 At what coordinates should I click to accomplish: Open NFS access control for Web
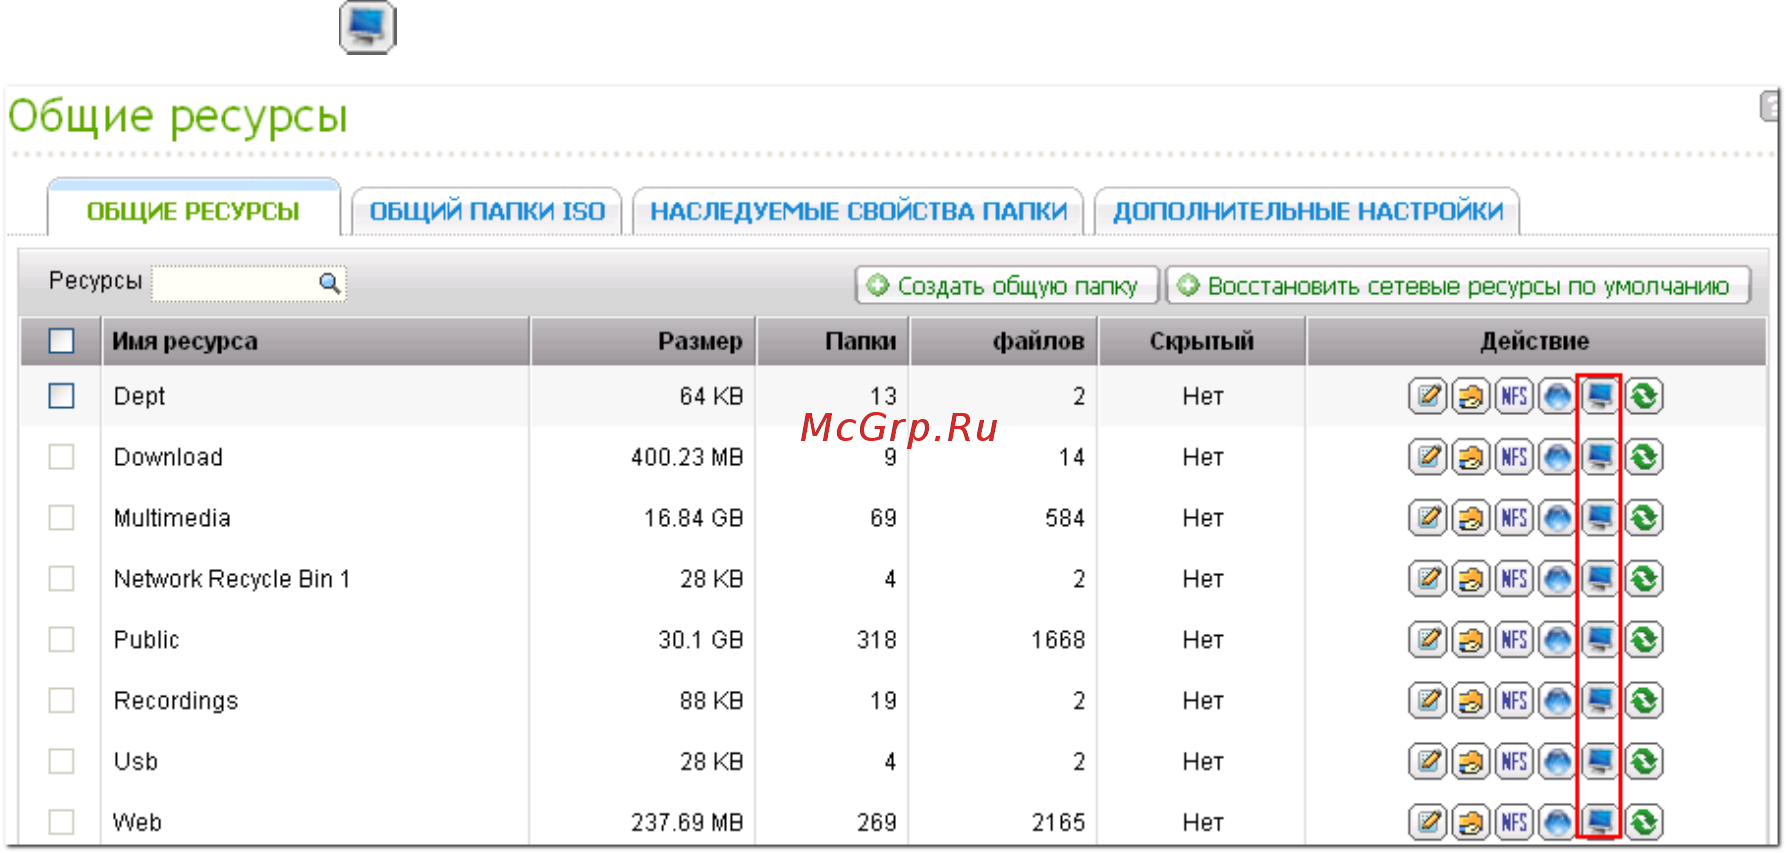click(x=1514, y=823)
